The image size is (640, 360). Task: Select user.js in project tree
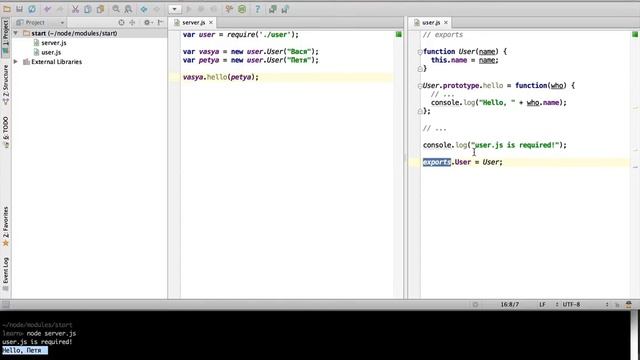(x=51, y=52)
